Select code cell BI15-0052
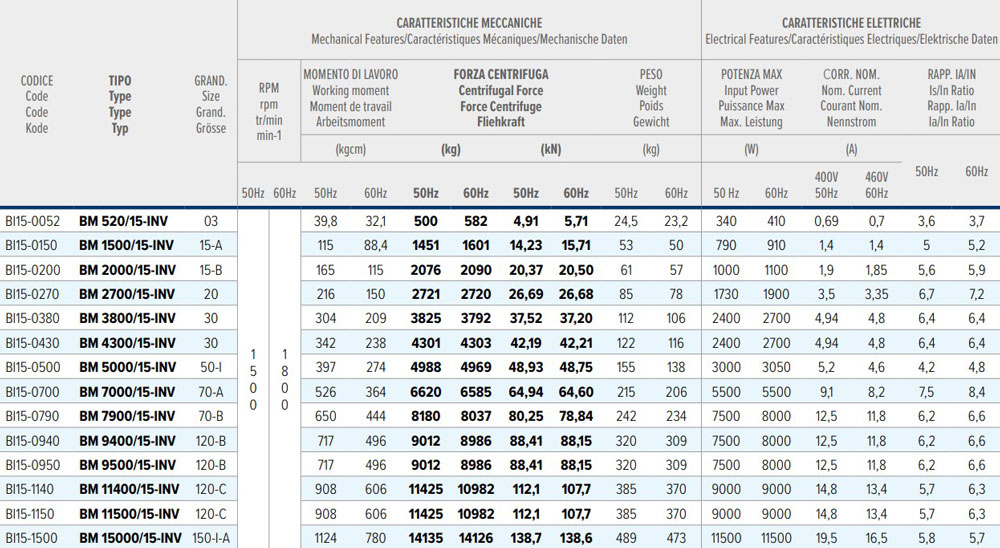This screenshot has width=1000, height=548. pyautogui.click(x=33, y=221)
